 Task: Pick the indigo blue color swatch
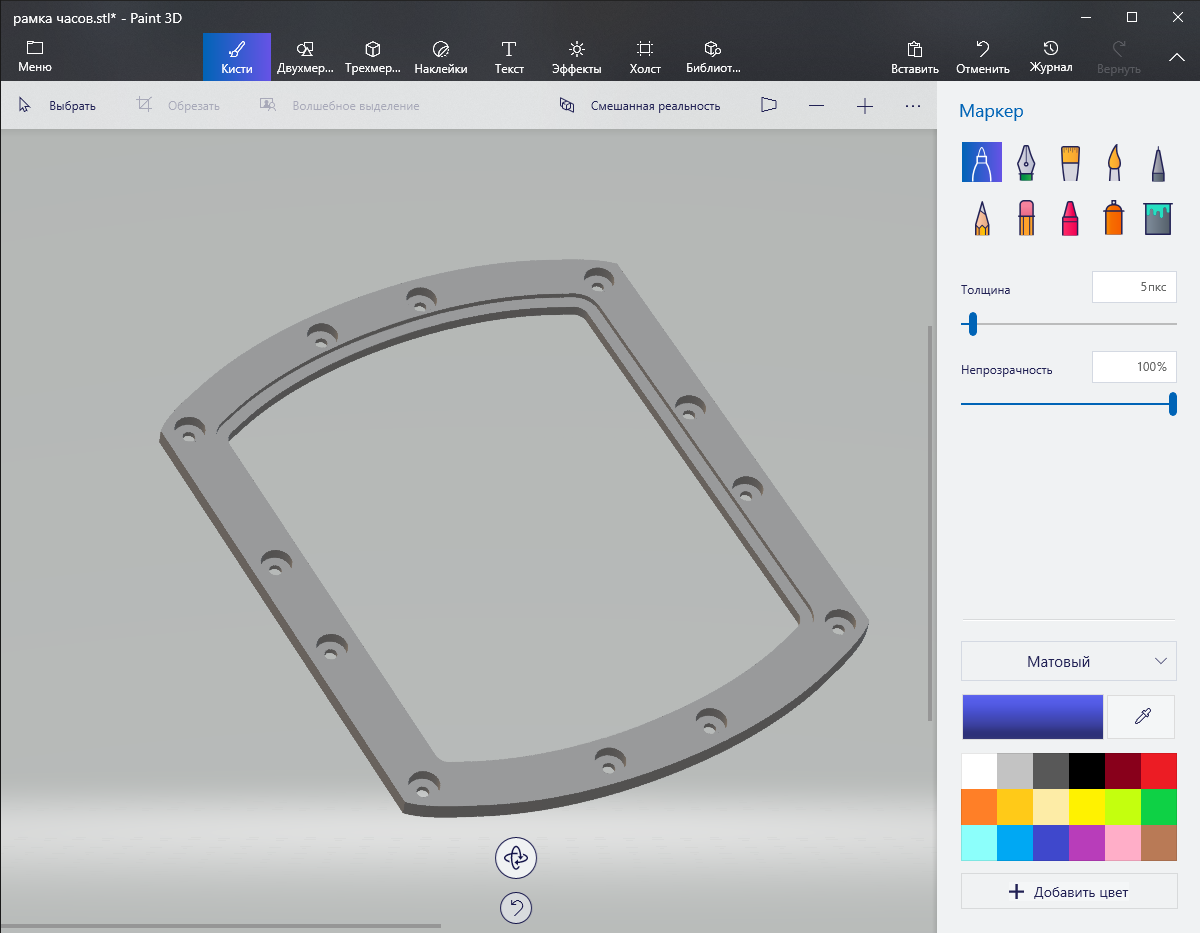[x=1051, y=843]
